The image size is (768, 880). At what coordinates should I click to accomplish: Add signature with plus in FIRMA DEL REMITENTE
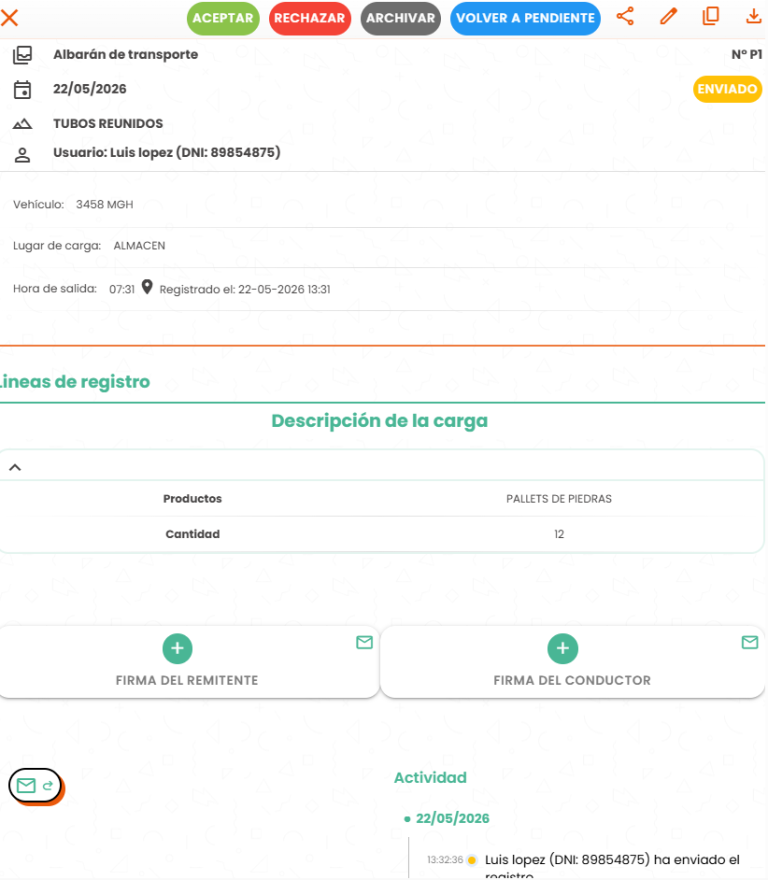177,648
